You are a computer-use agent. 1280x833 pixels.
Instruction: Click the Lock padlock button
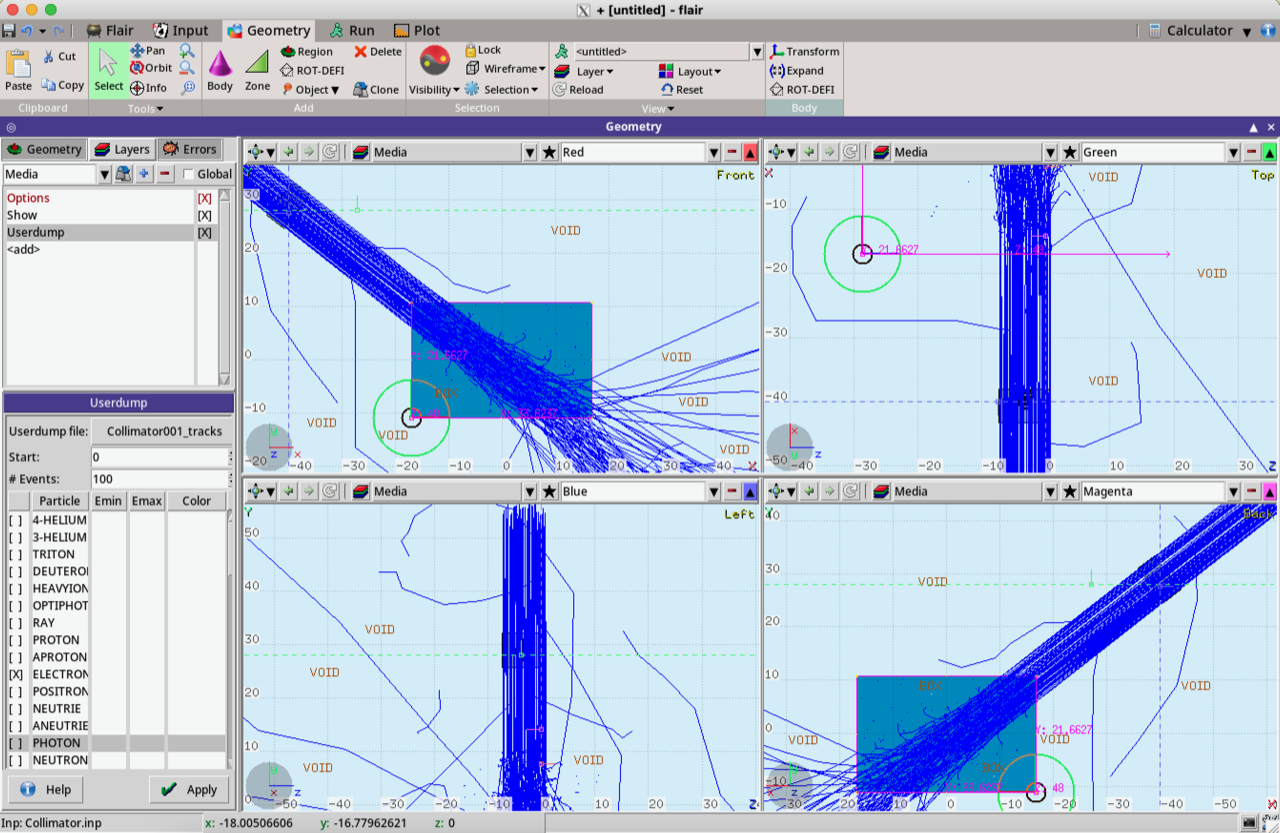coord(483,50)
